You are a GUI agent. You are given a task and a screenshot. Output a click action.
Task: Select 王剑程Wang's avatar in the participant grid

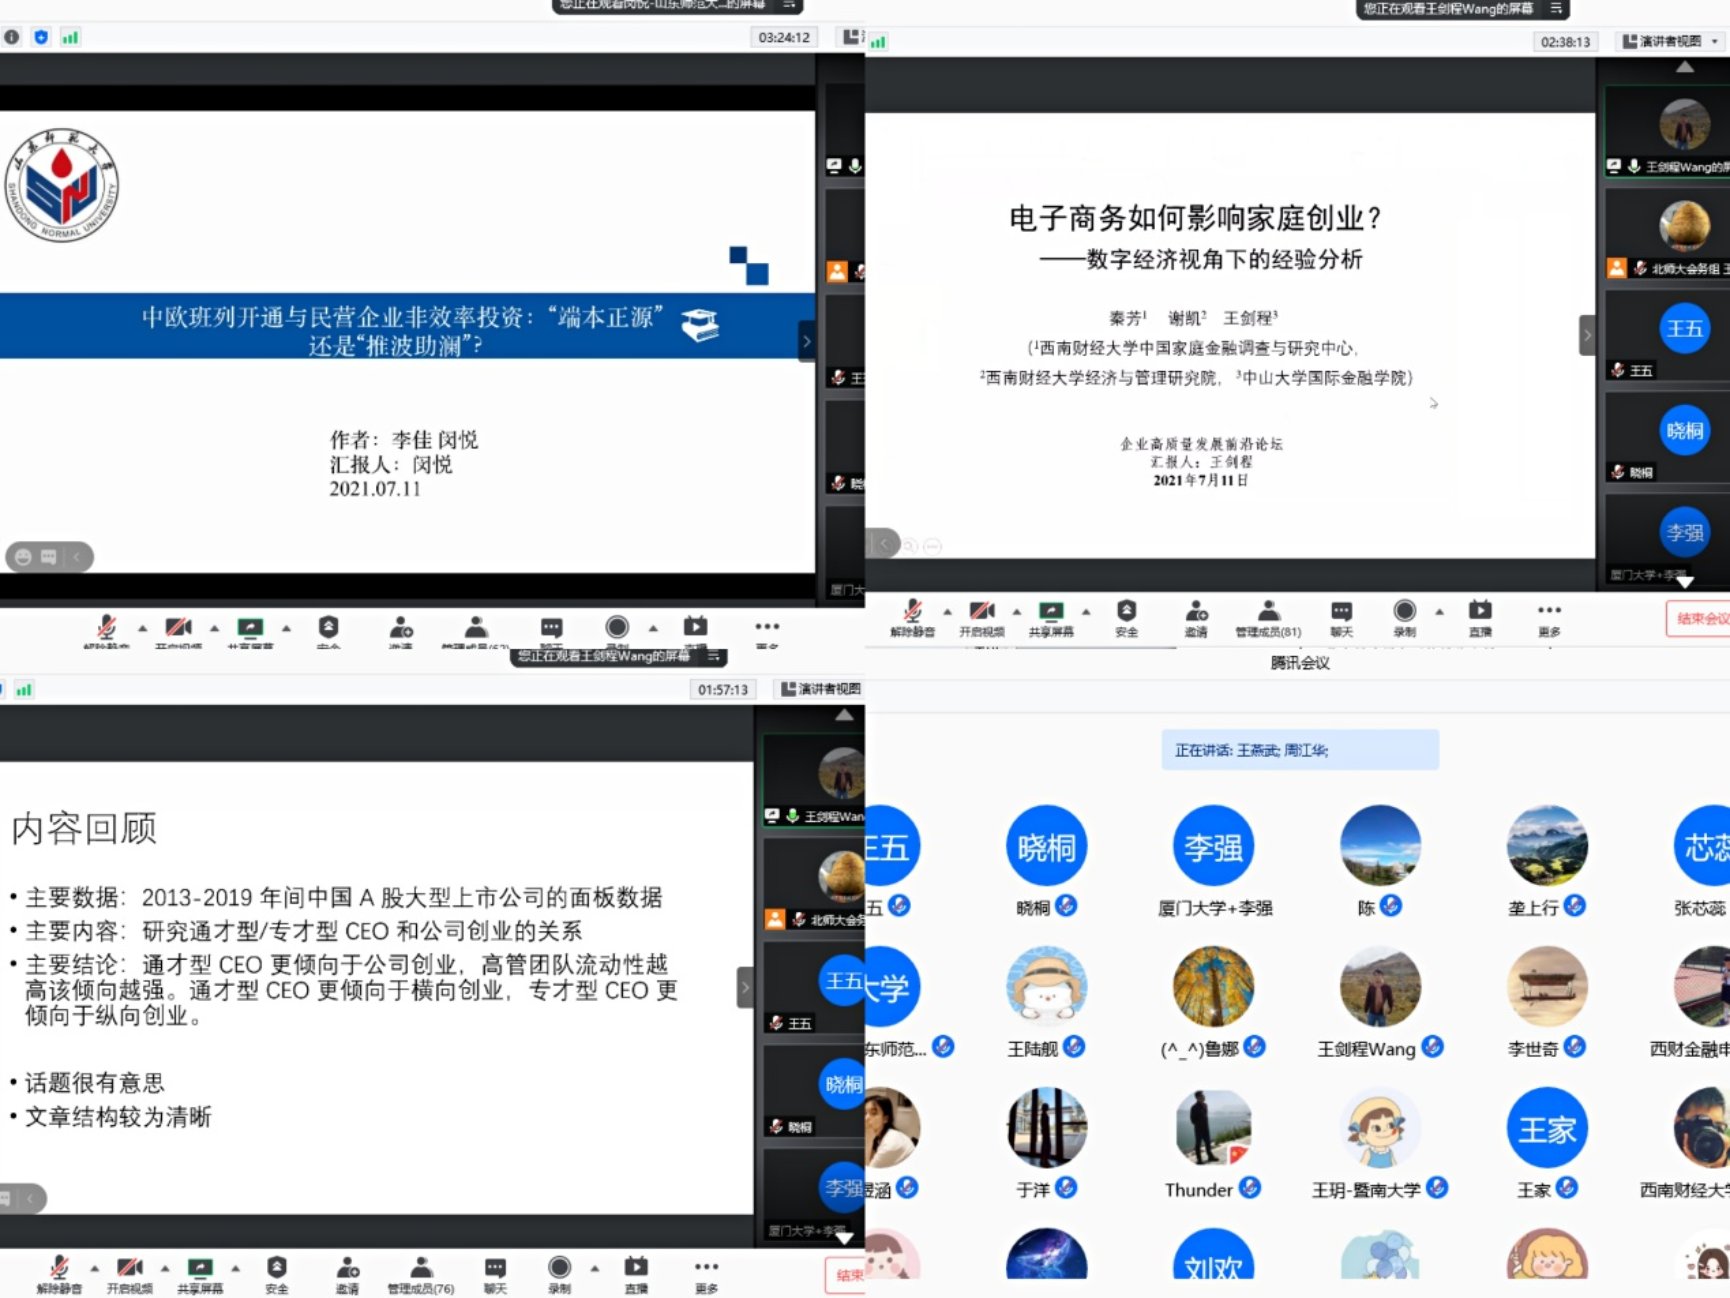tap(1380, 988)
